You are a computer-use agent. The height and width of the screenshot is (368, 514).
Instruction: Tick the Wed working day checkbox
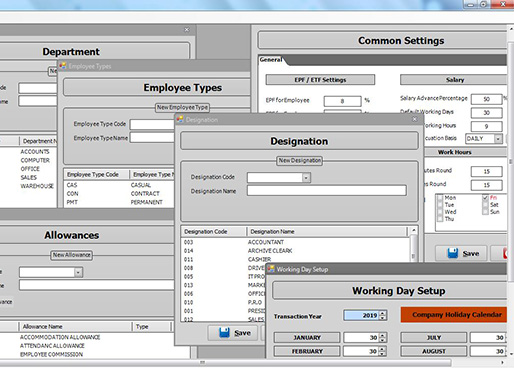click(440, 212)
